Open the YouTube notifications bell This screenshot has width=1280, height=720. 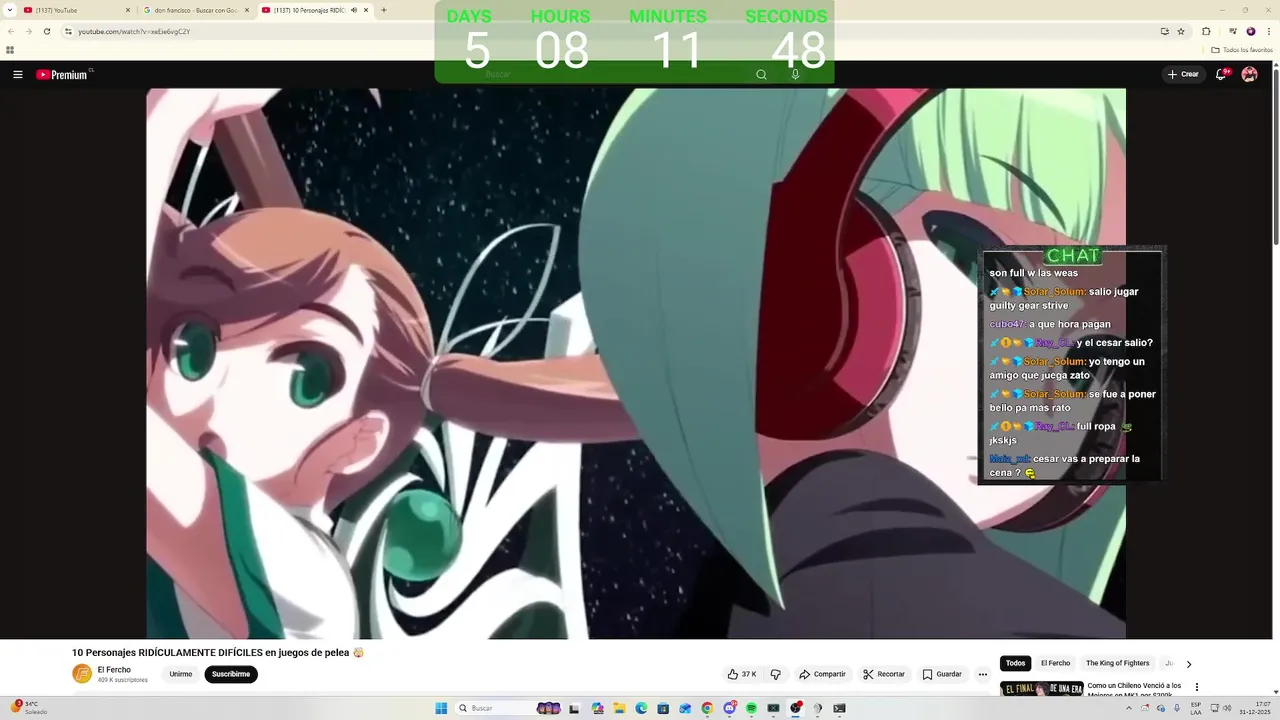(1221, 74)
